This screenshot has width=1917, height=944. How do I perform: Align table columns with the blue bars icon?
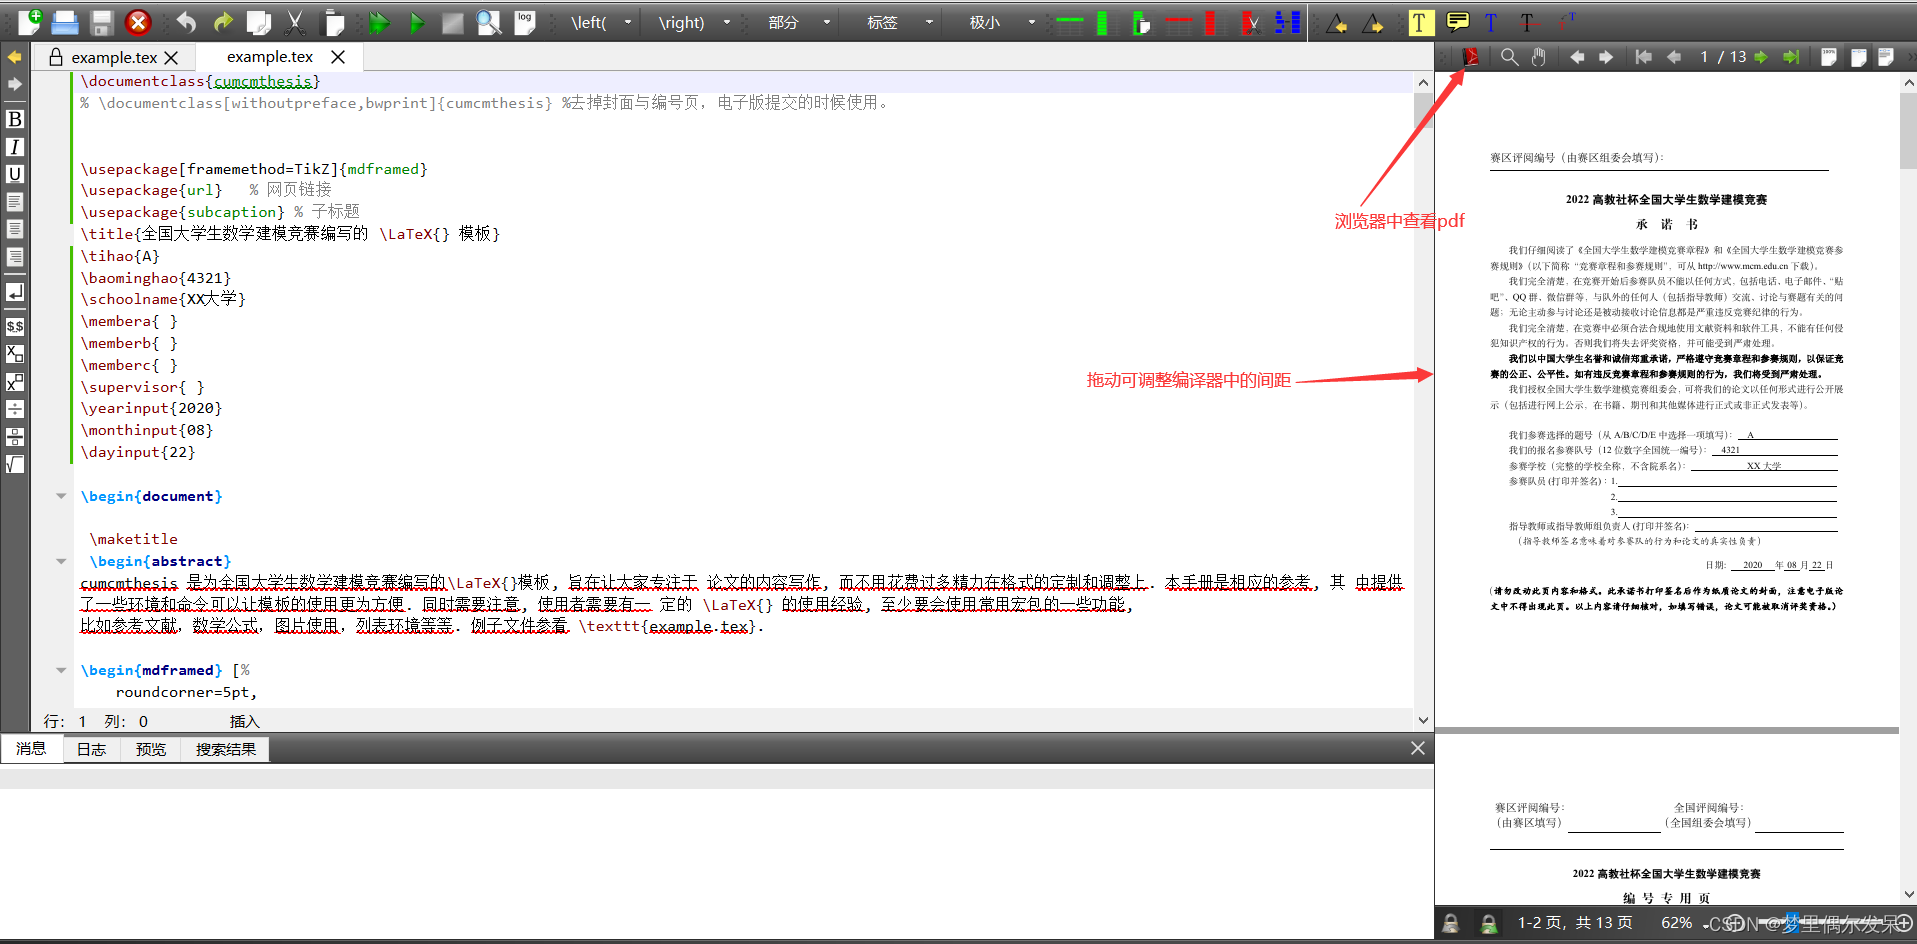[x=1288, y=22]
